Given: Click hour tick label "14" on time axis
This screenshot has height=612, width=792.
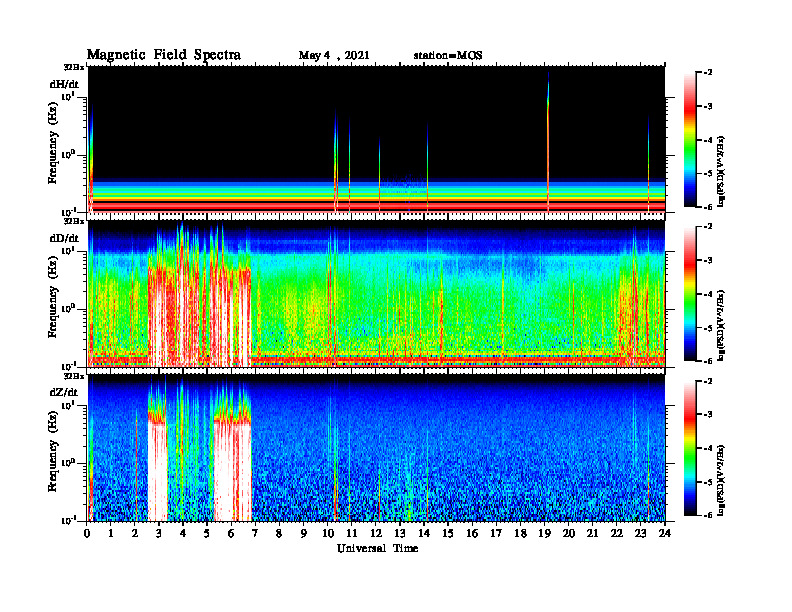Looking at the screenshot, I should coord(424,533).
